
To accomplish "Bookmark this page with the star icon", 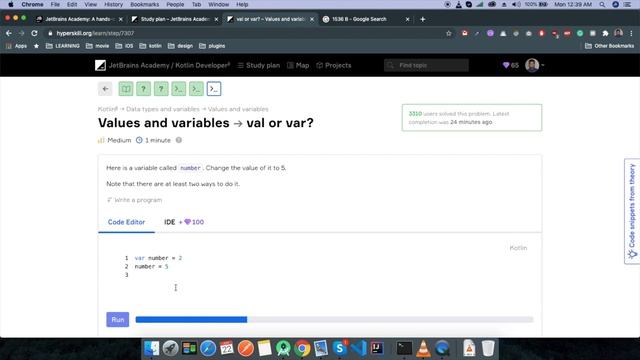I will tap(449, 33).
